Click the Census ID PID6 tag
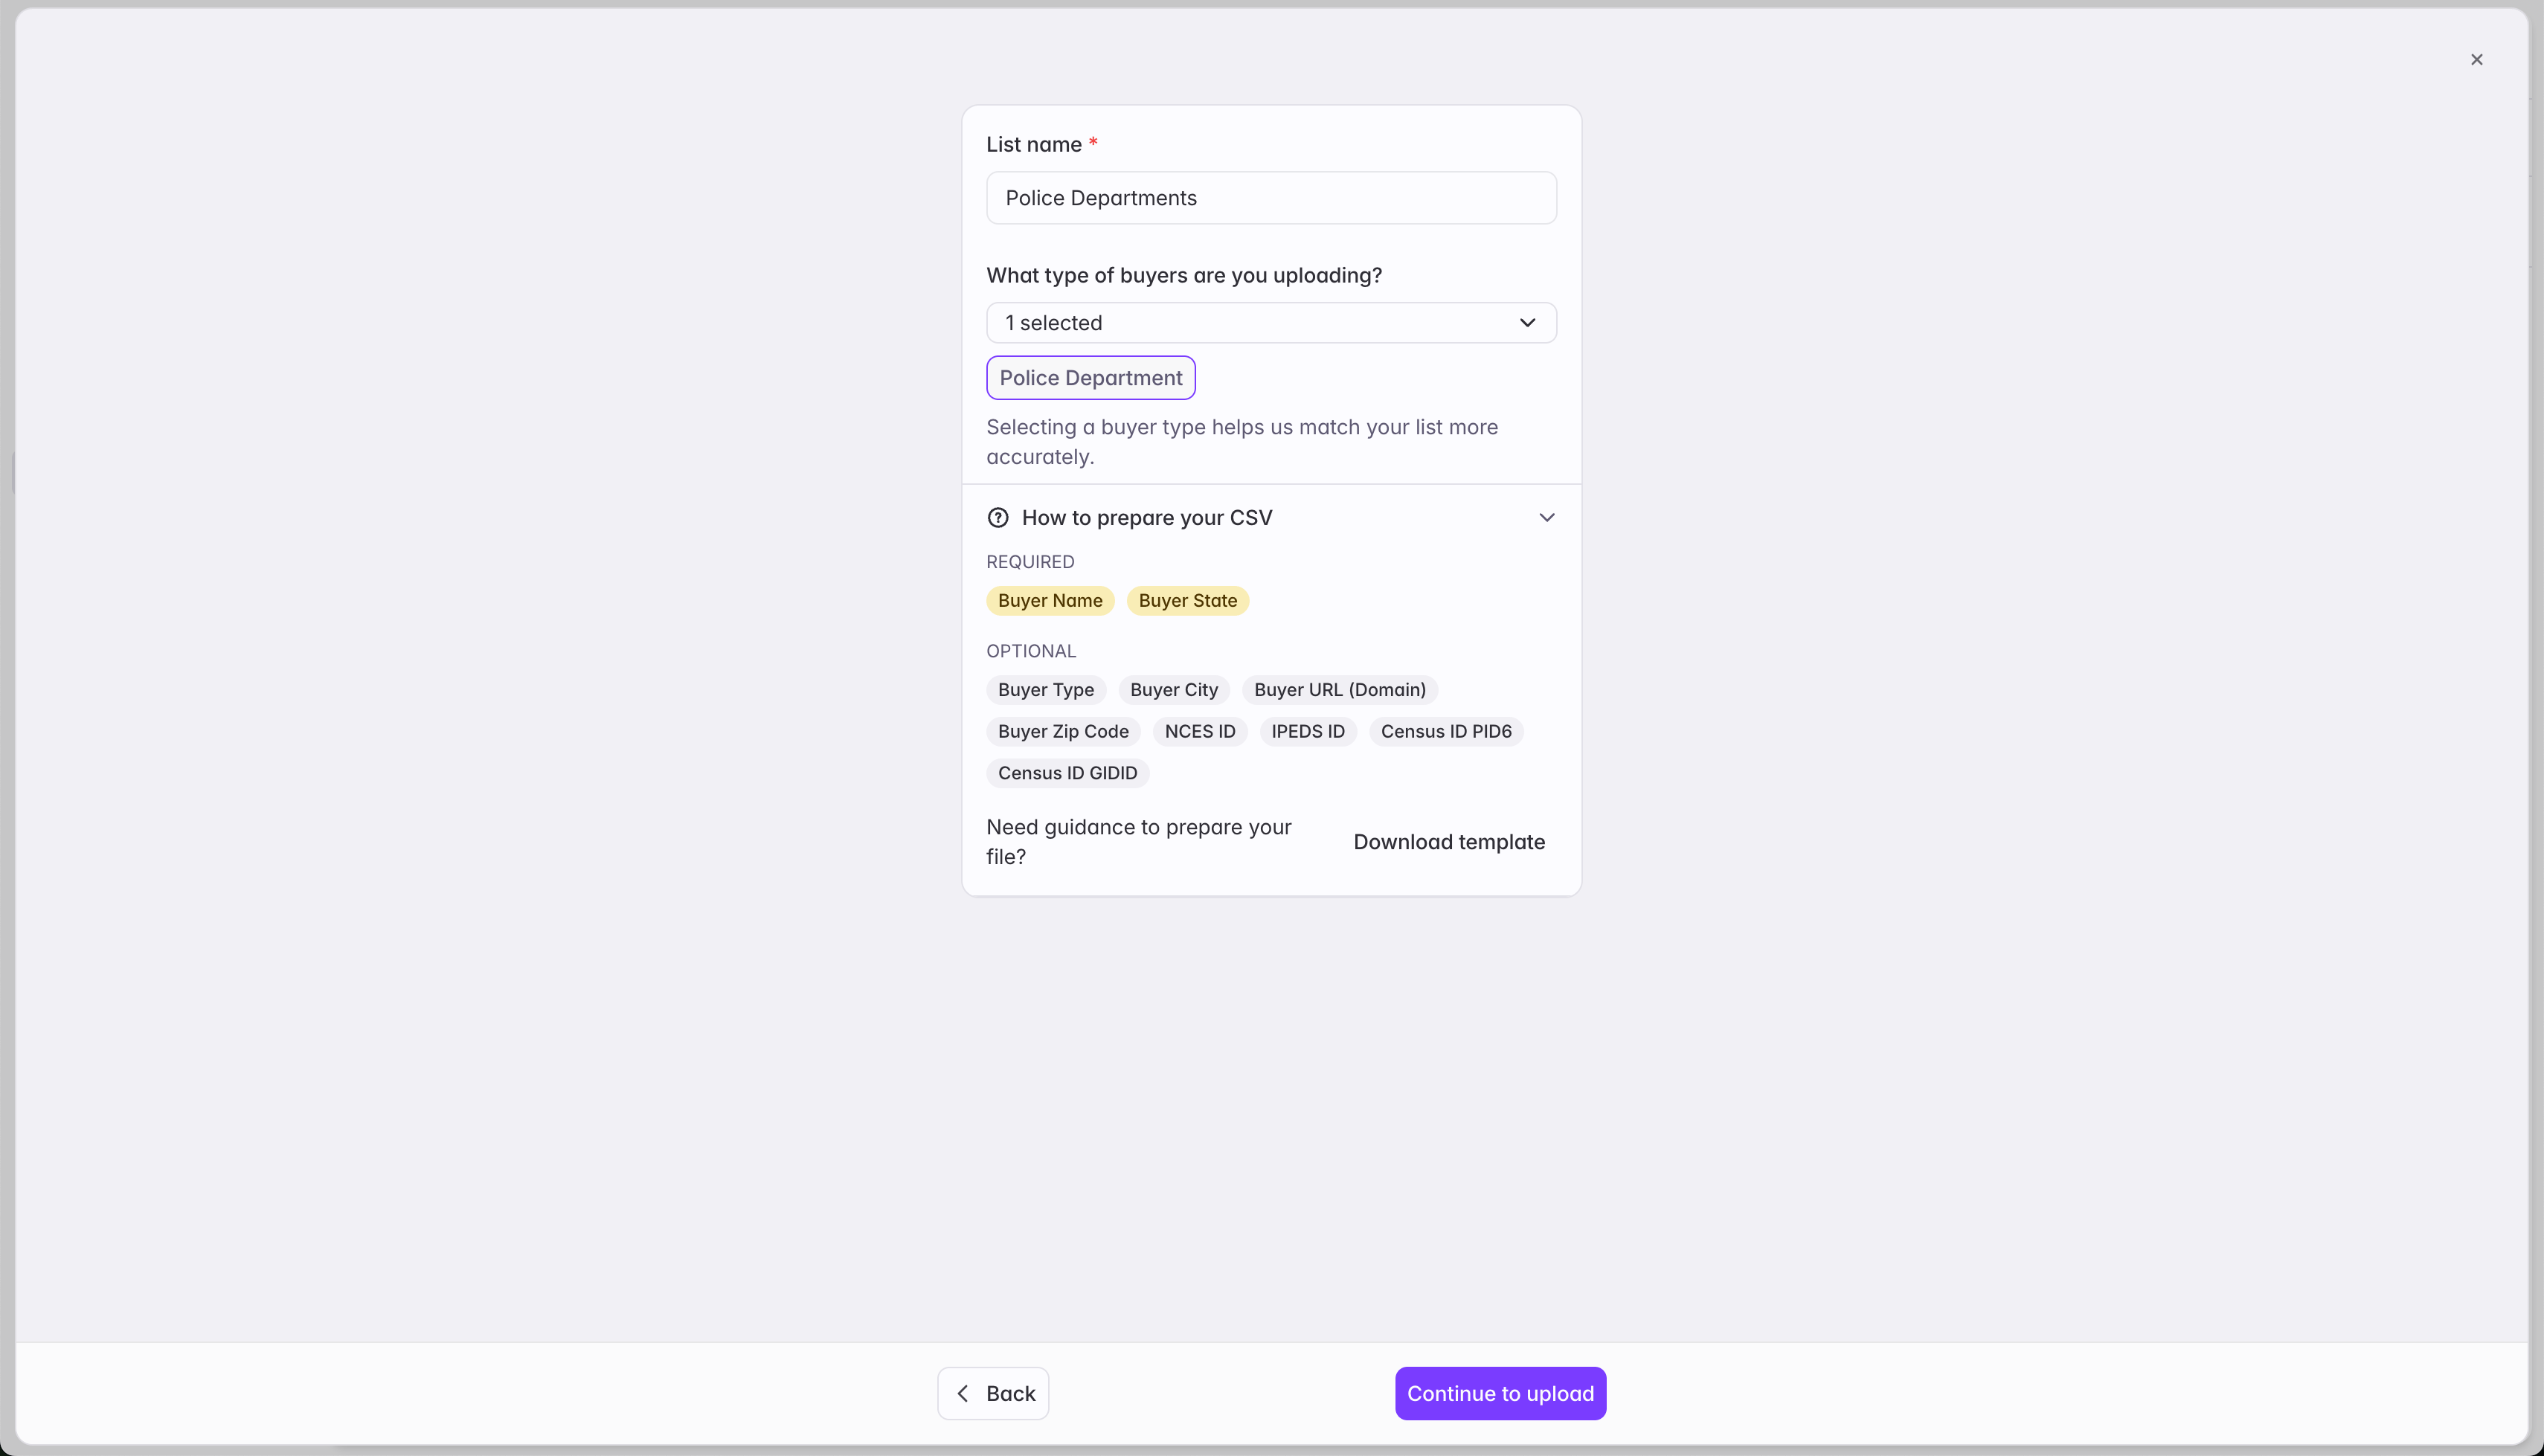This screenshot has height=1456, width=2544. coord(1445,732)
